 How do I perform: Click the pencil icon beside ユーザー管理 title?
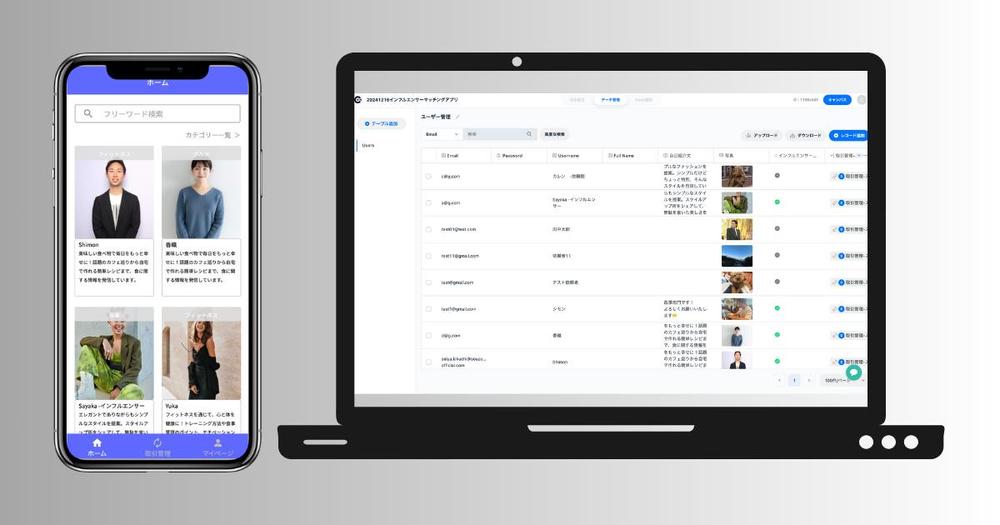click(457, 117)
